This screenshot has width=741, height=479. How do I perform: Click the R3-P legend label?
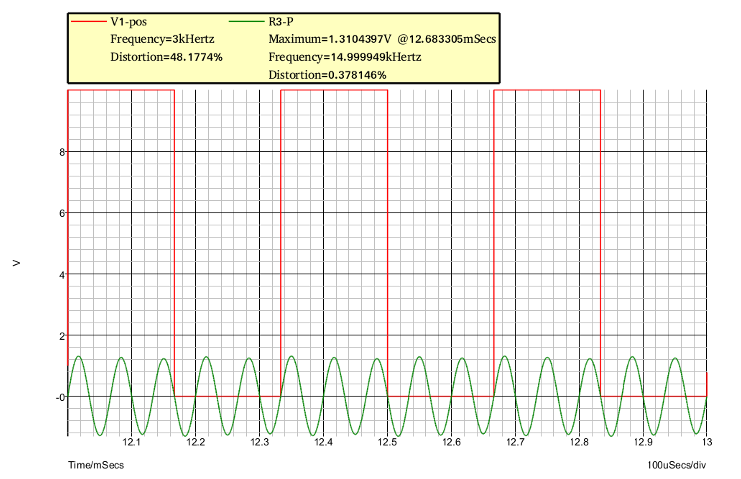tap(281, 22)
